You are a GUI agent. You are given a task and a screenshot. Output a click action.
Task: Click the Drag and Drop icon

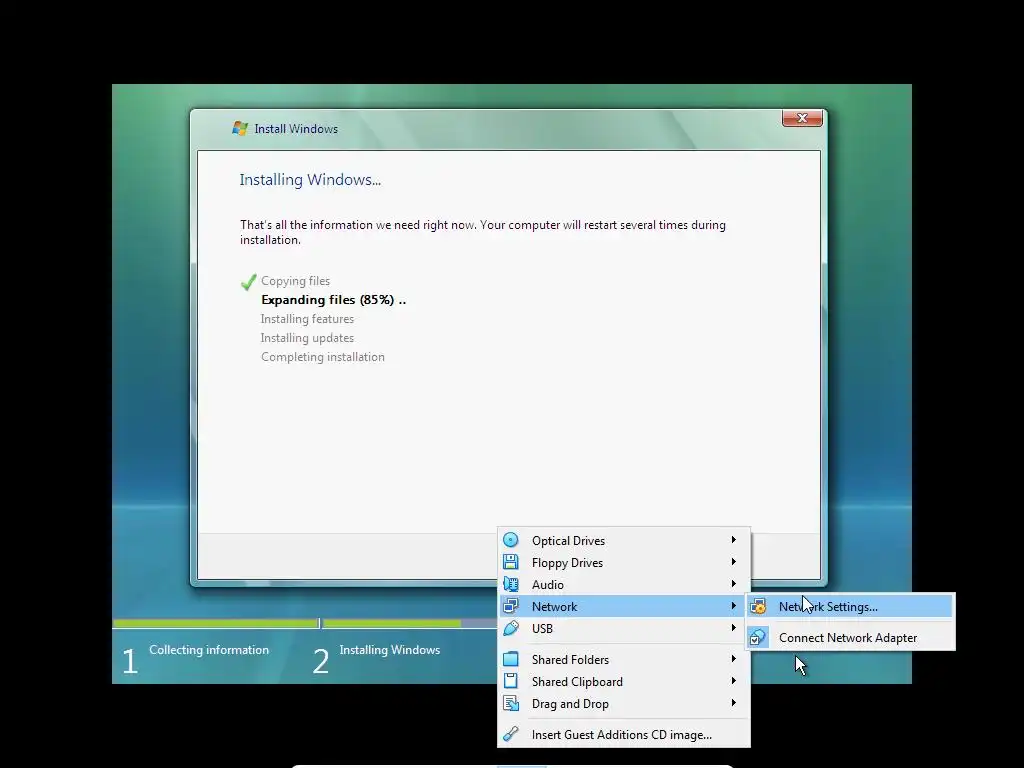[511, 703]
